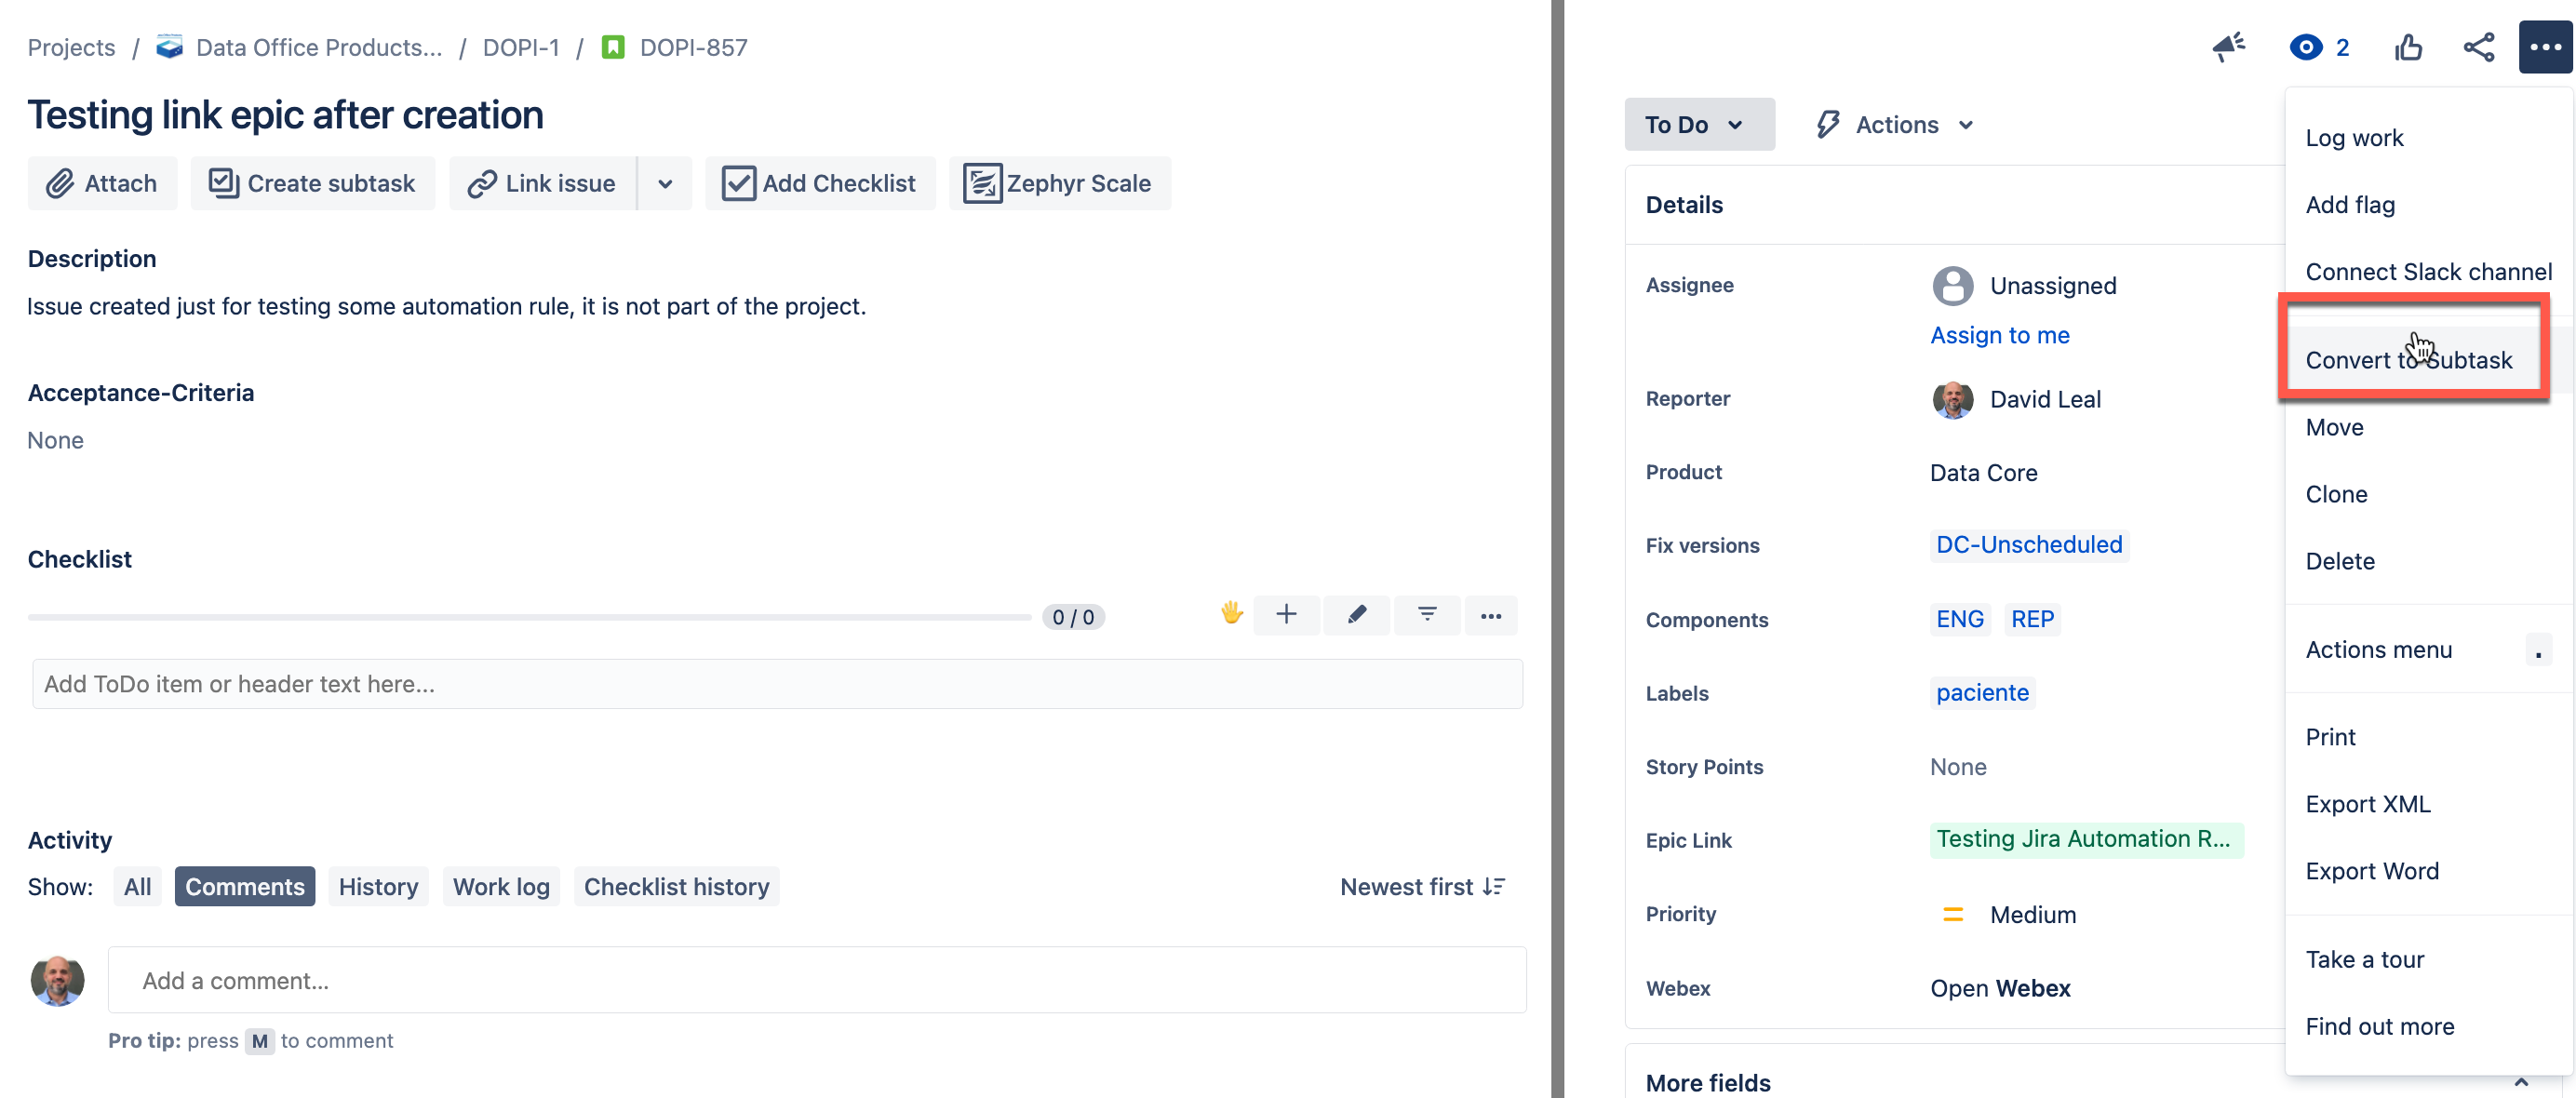This screenshot has width=2576, height=1098.
Task: Expand the Actions automation dropdown
Action: [1896, 124]
